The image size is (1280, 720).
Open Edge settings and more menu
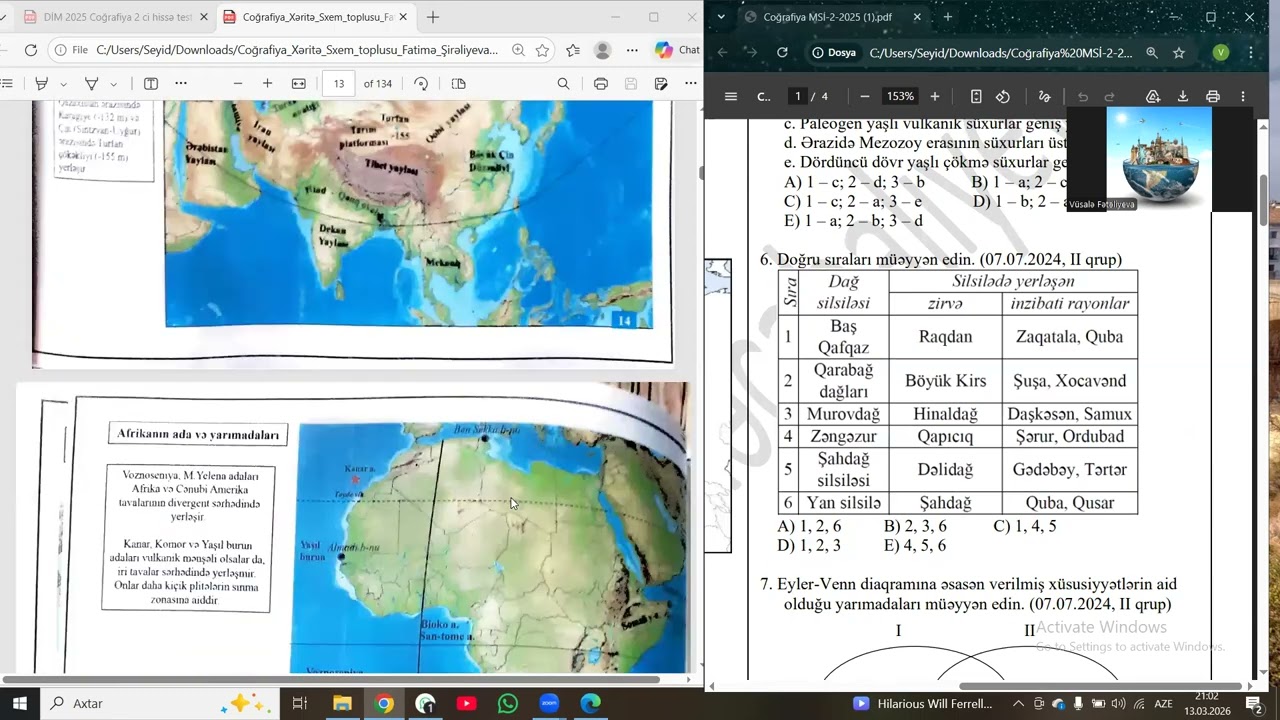pos(632,50)
